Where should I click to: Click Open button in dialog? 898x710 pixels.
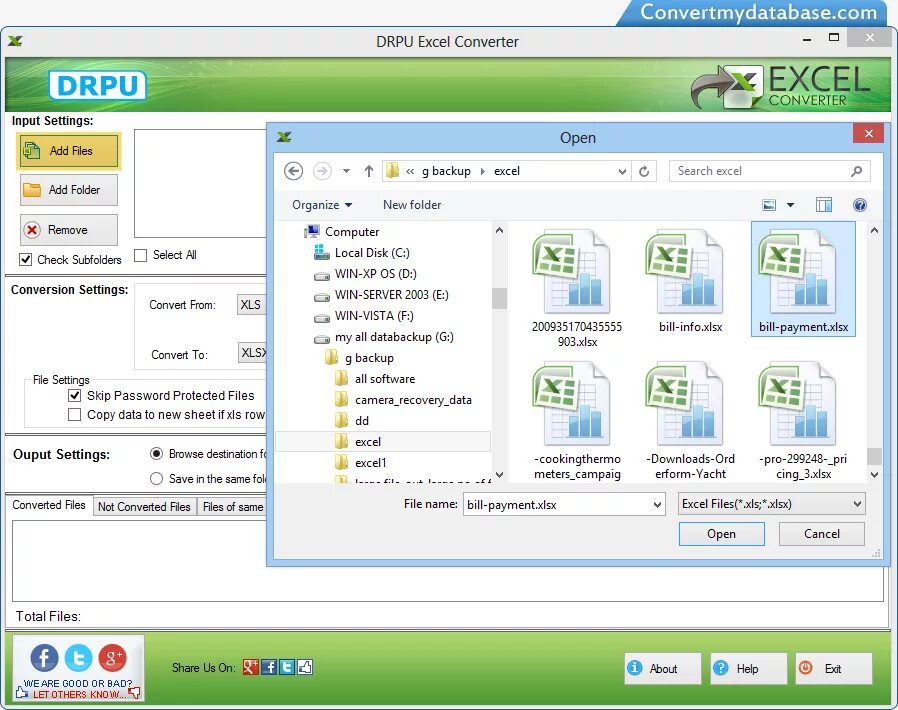click(722, 534)
